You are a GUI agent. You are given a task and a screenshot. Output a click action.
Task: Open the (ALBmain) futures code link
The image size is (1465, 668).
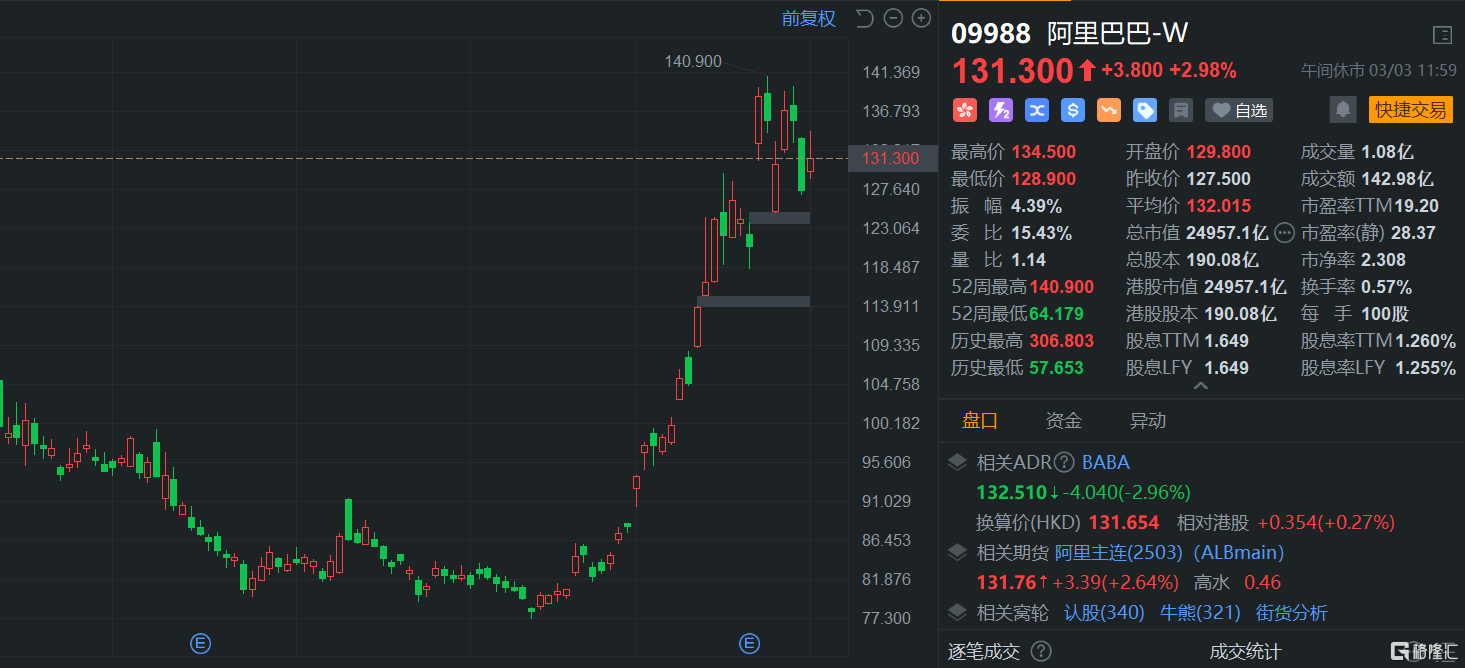point(1238,552)
